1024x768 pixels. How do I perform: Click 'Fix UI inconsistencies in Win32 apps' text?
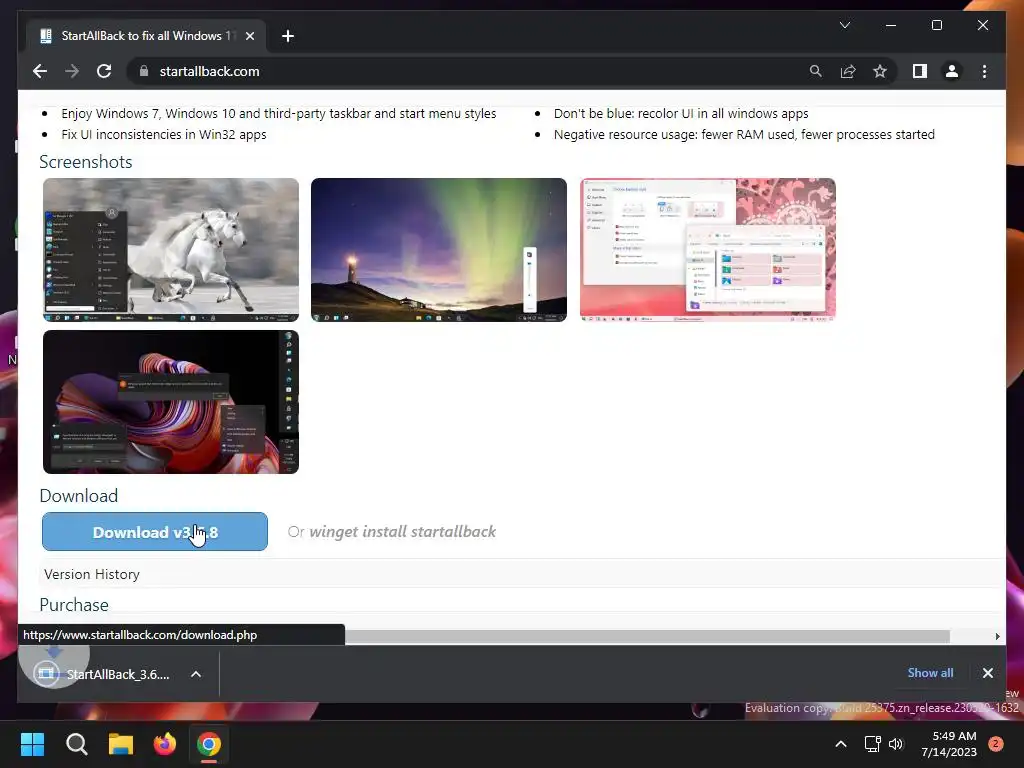pos(164,135)
